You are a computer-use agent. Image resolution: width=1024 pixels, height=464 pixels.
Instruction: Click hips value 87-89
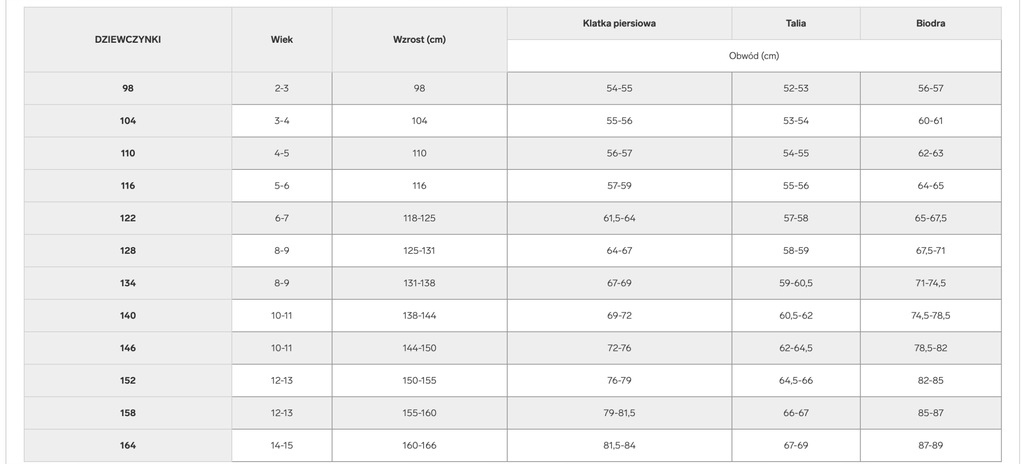tap(930, 446)
